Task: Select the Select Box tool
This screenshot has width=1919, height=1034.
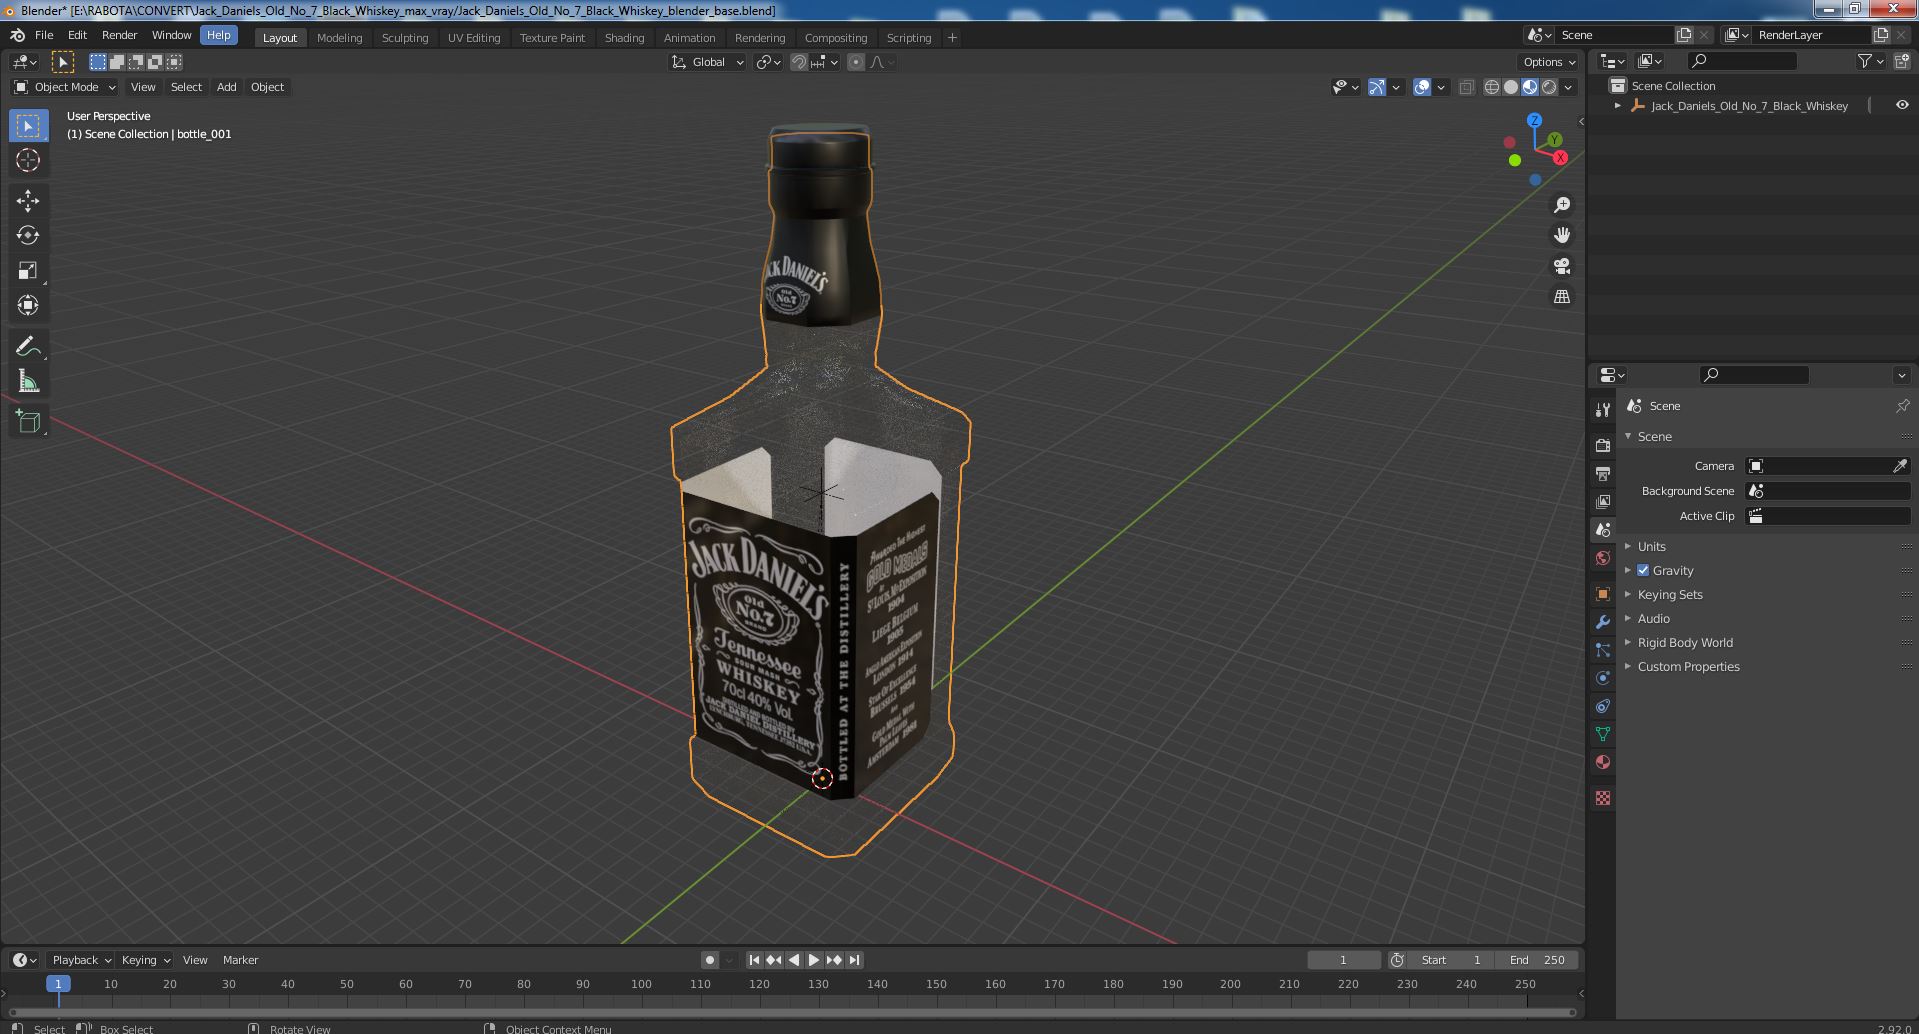Action: coord(28,126)
